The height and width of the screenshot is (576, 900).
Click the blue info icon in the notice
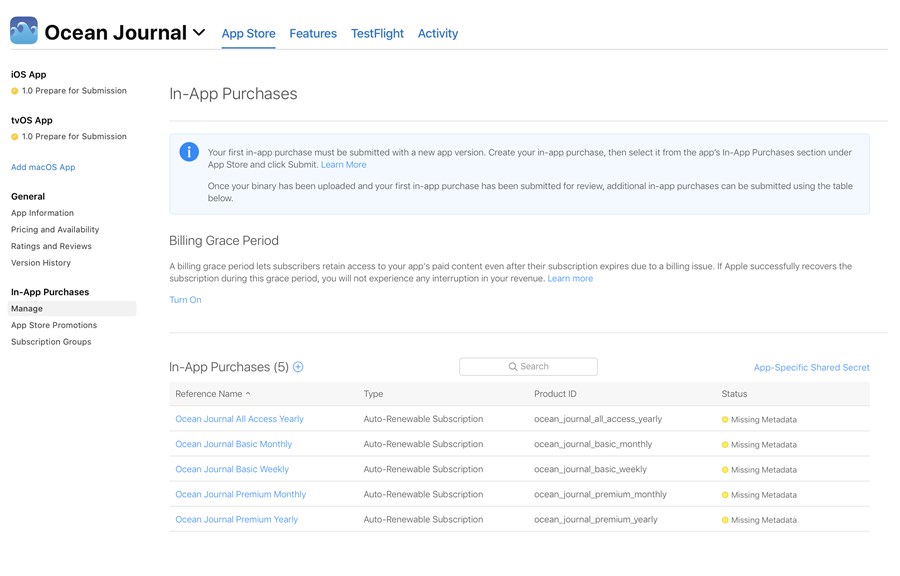tap(189, 152)
